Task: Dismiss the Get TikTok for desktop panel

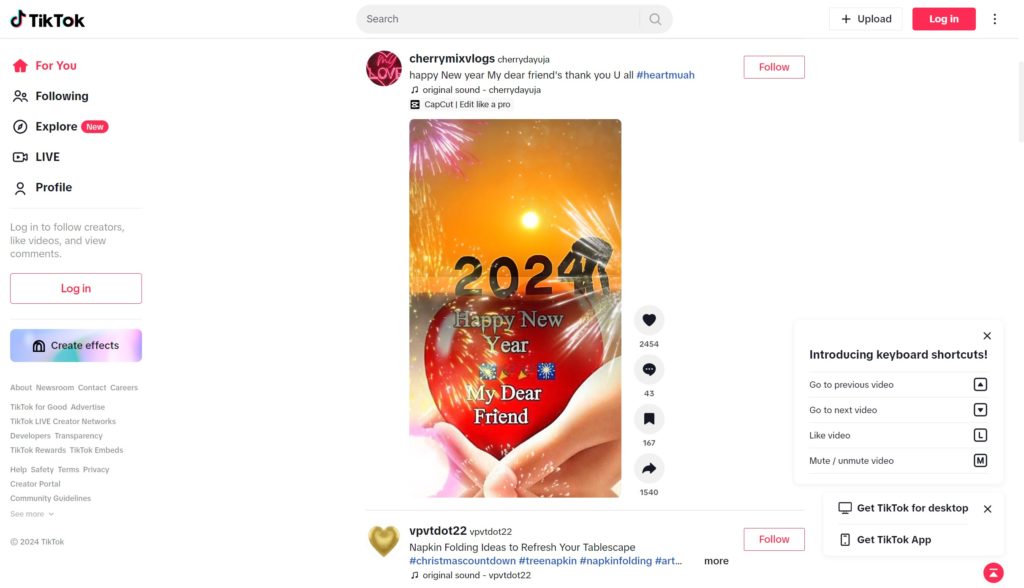Action: point(987,509)
